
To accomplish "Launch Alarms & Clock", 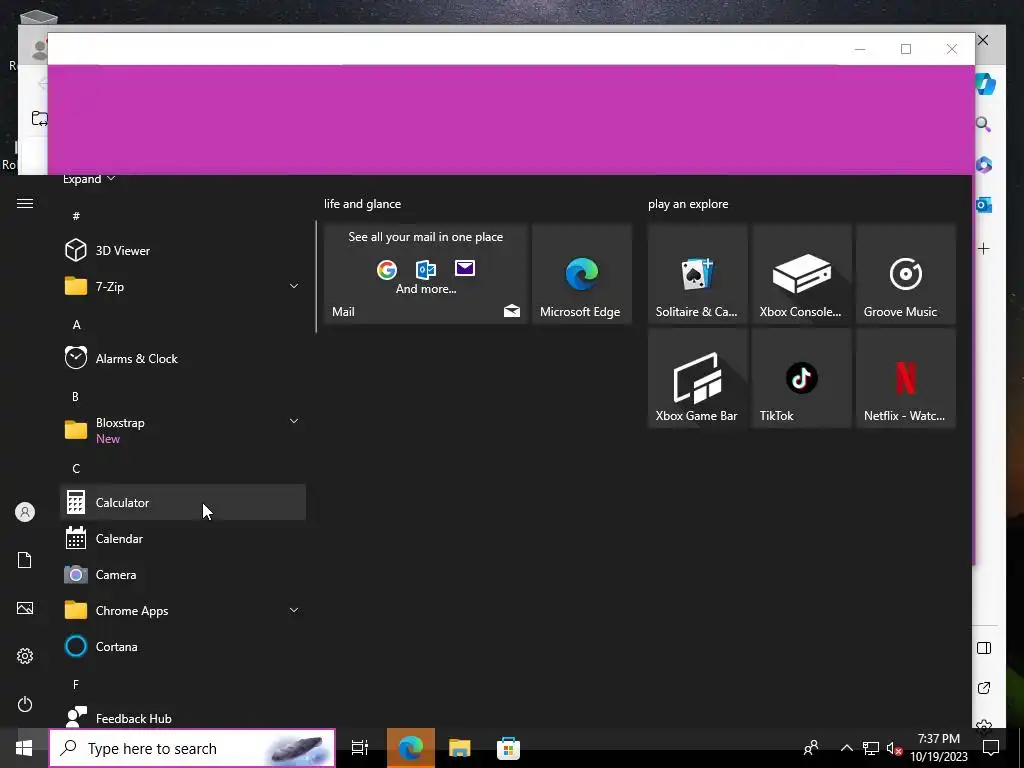I will (x=183, y=359).
